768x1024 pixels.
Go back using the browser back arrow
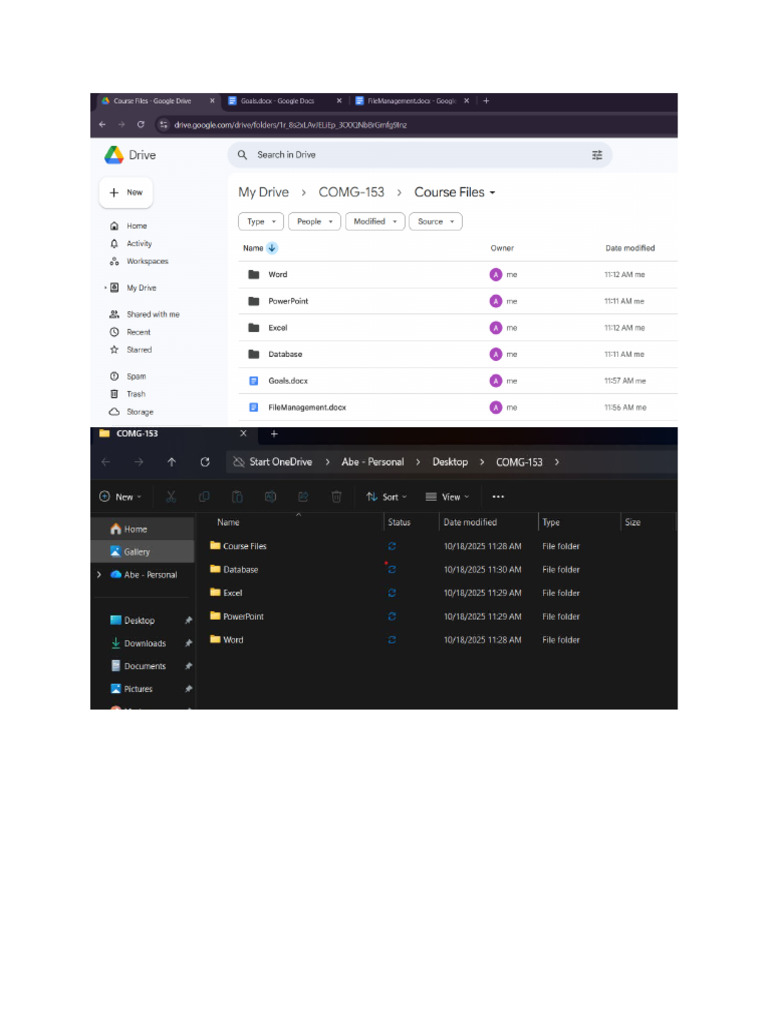[x=103, y=124]
